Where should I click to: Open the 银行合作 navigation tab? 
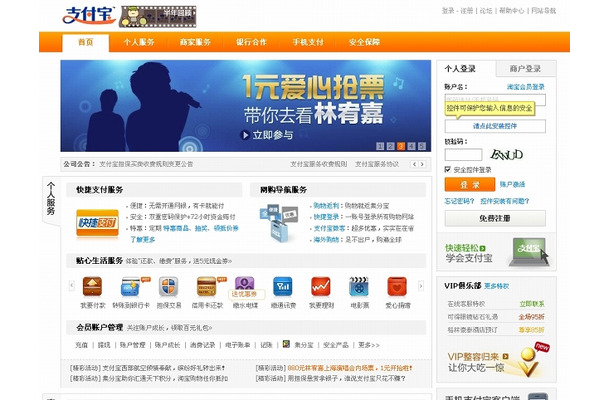coord(251,42)
